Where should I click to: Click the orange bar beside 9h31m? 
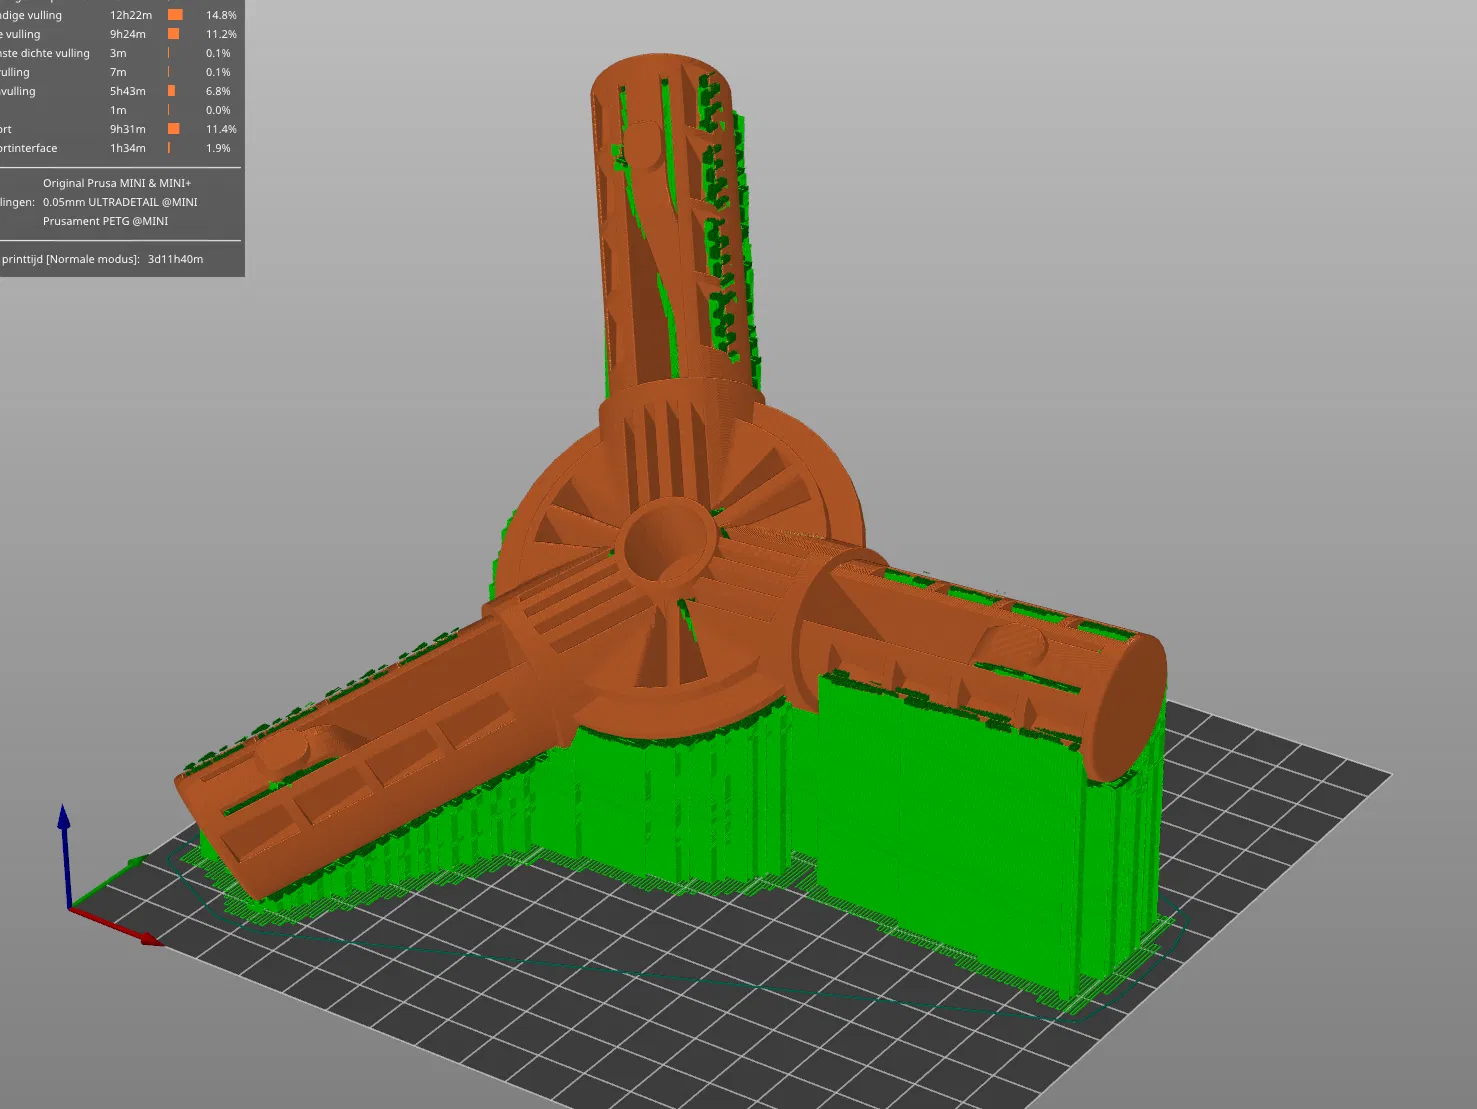click(x=174, y=129)
